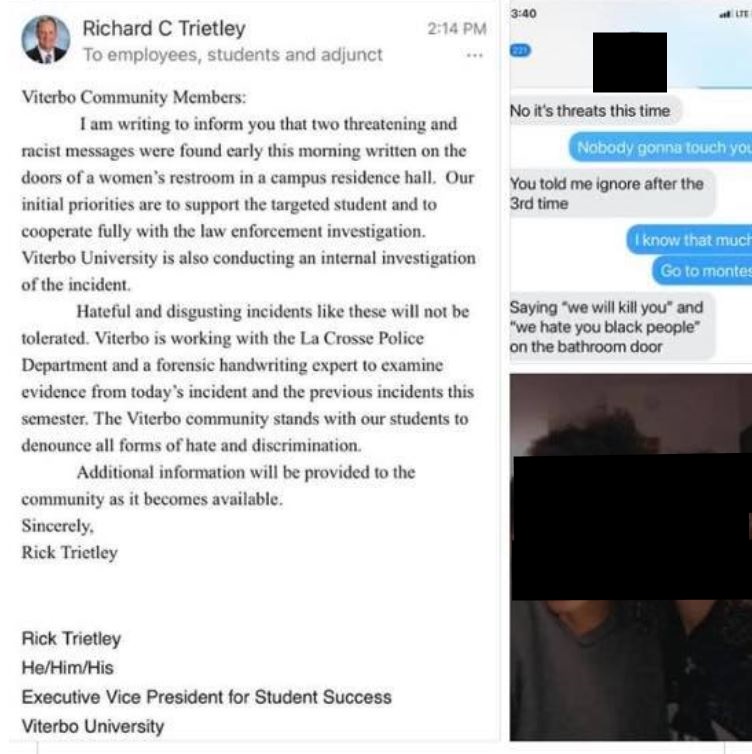Tap the 3:40 status bar clock
752x754 pixels.
[x=524, y=13]
